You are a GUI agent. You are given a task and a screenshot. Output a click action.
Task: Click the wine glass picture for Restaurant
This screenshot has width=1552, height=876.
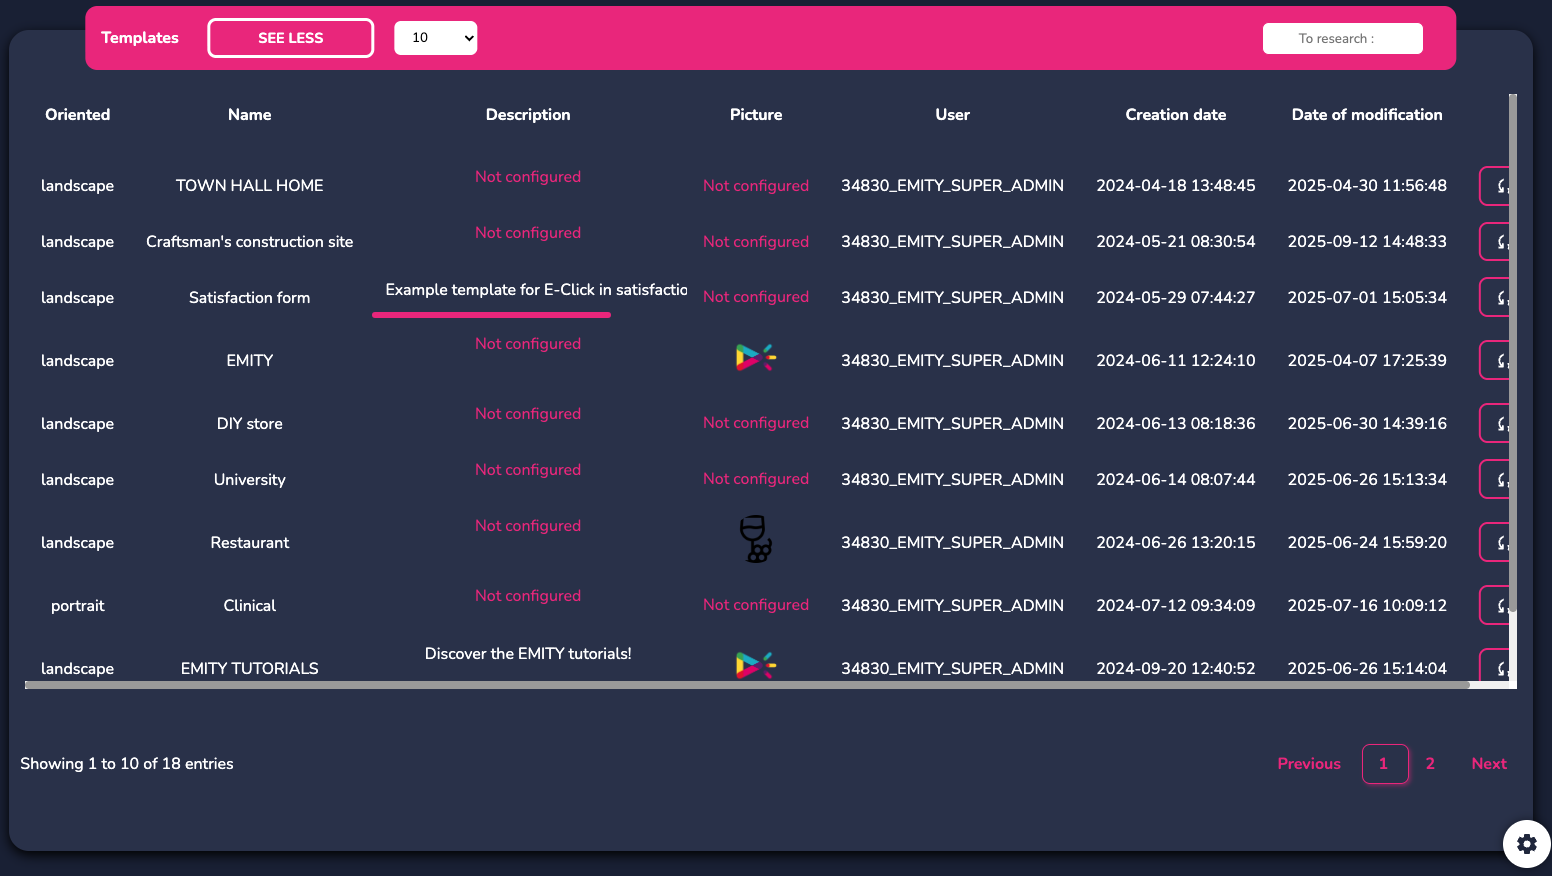pos(755,539)
